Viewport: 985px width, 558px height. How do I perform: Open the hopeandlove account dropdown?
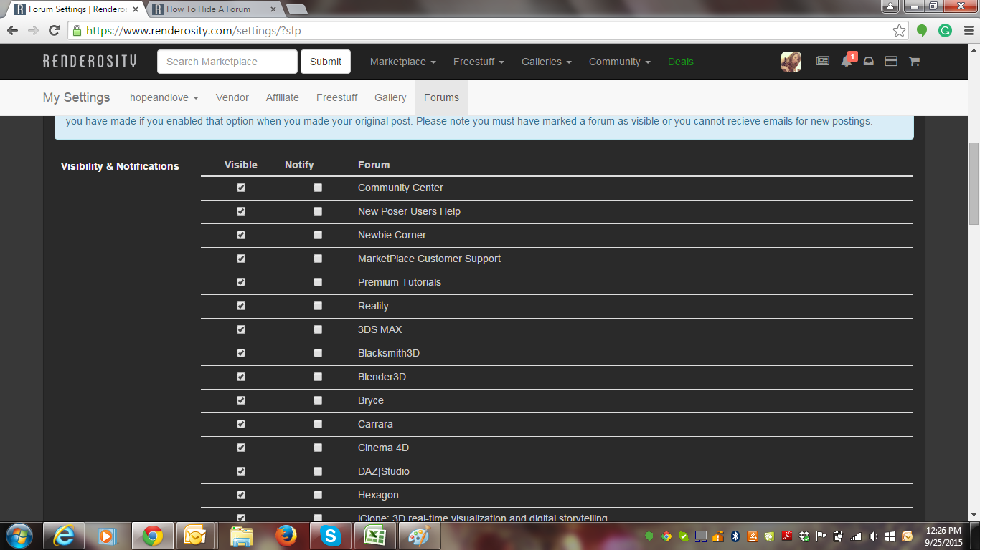(165, 98)
